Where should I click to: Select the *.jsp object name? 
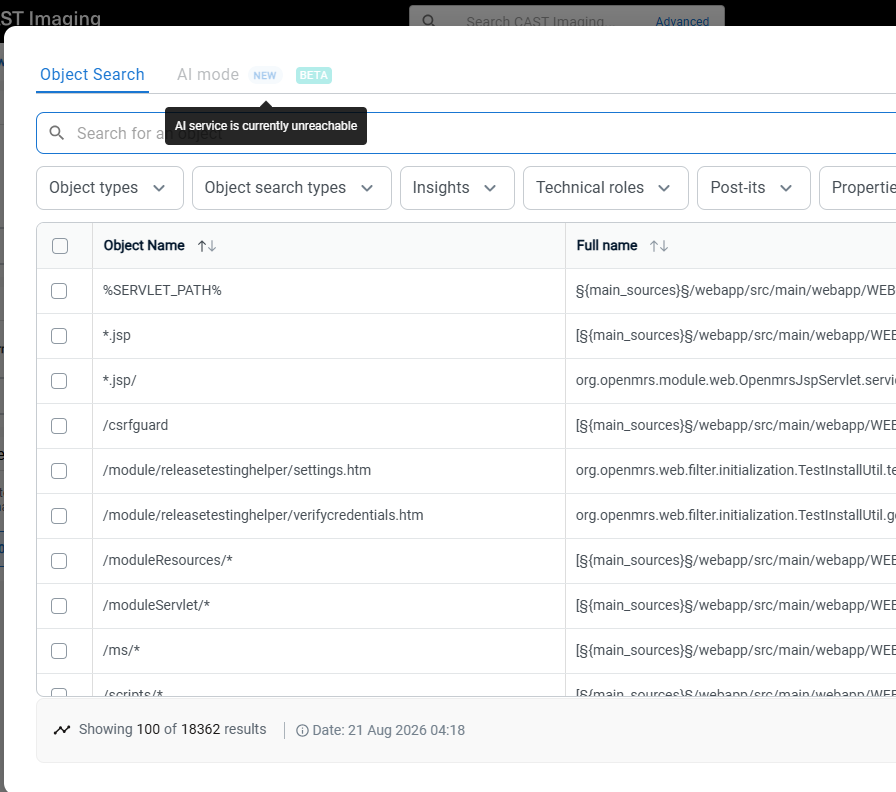point(117,335)
